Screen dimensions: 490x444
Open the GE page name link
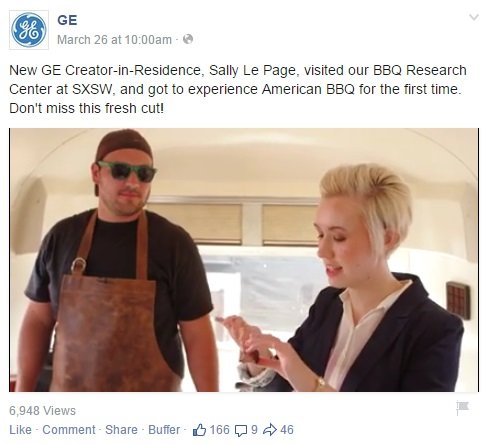click(x=67, y=20)
